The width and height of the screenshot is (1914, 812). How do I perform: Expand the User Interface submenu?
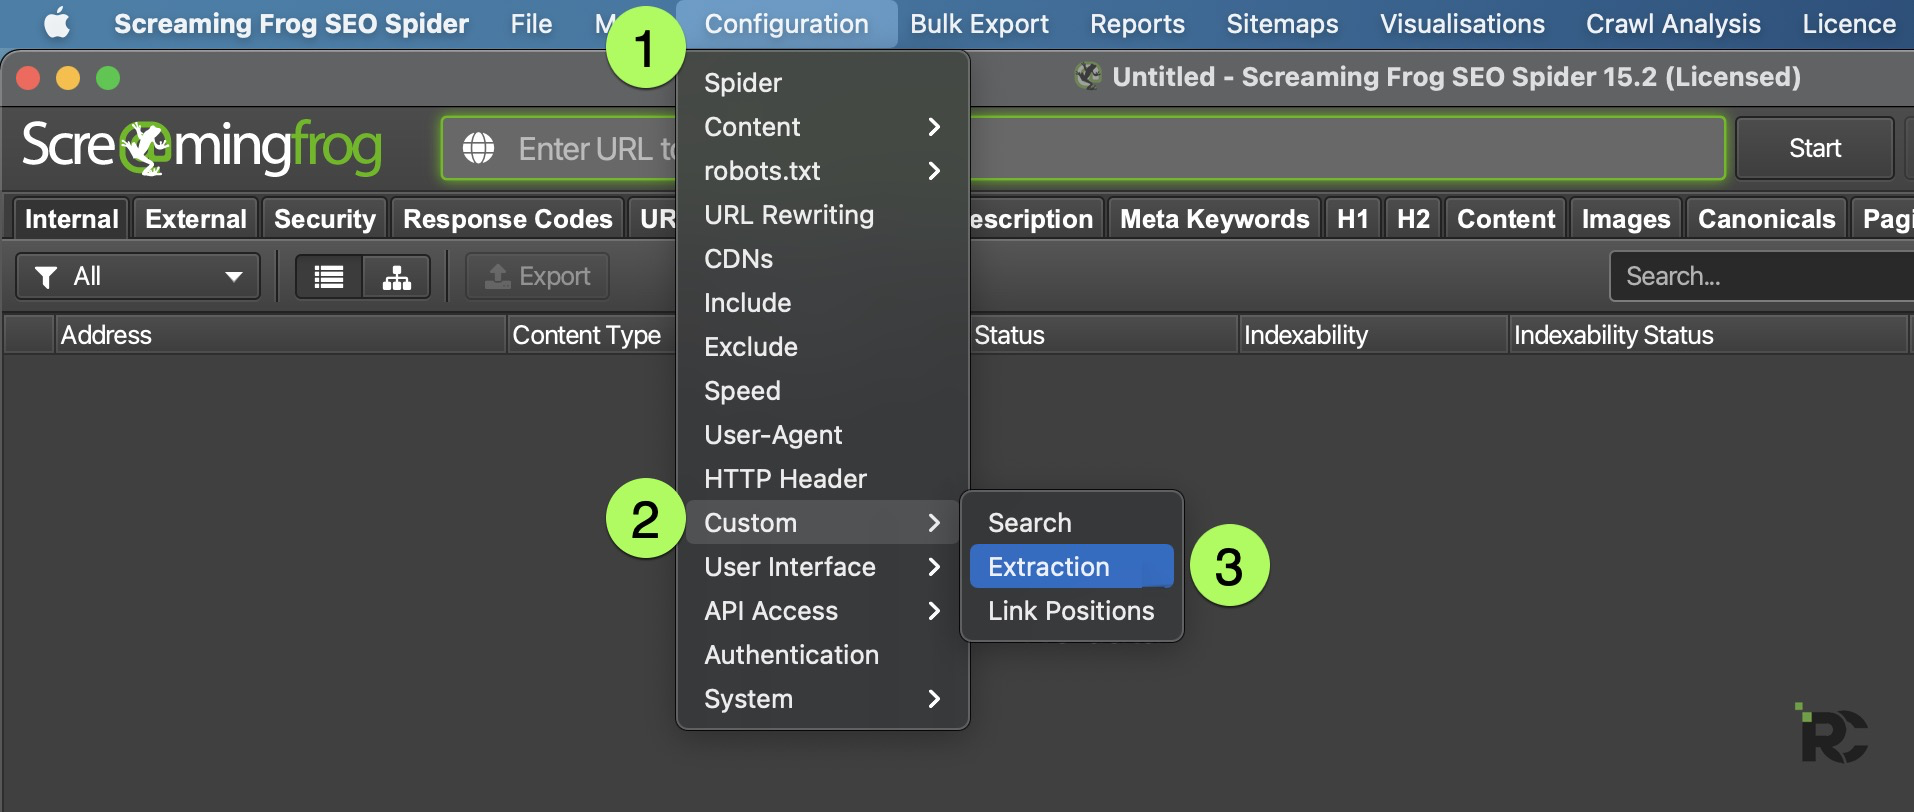pos(822,567)
